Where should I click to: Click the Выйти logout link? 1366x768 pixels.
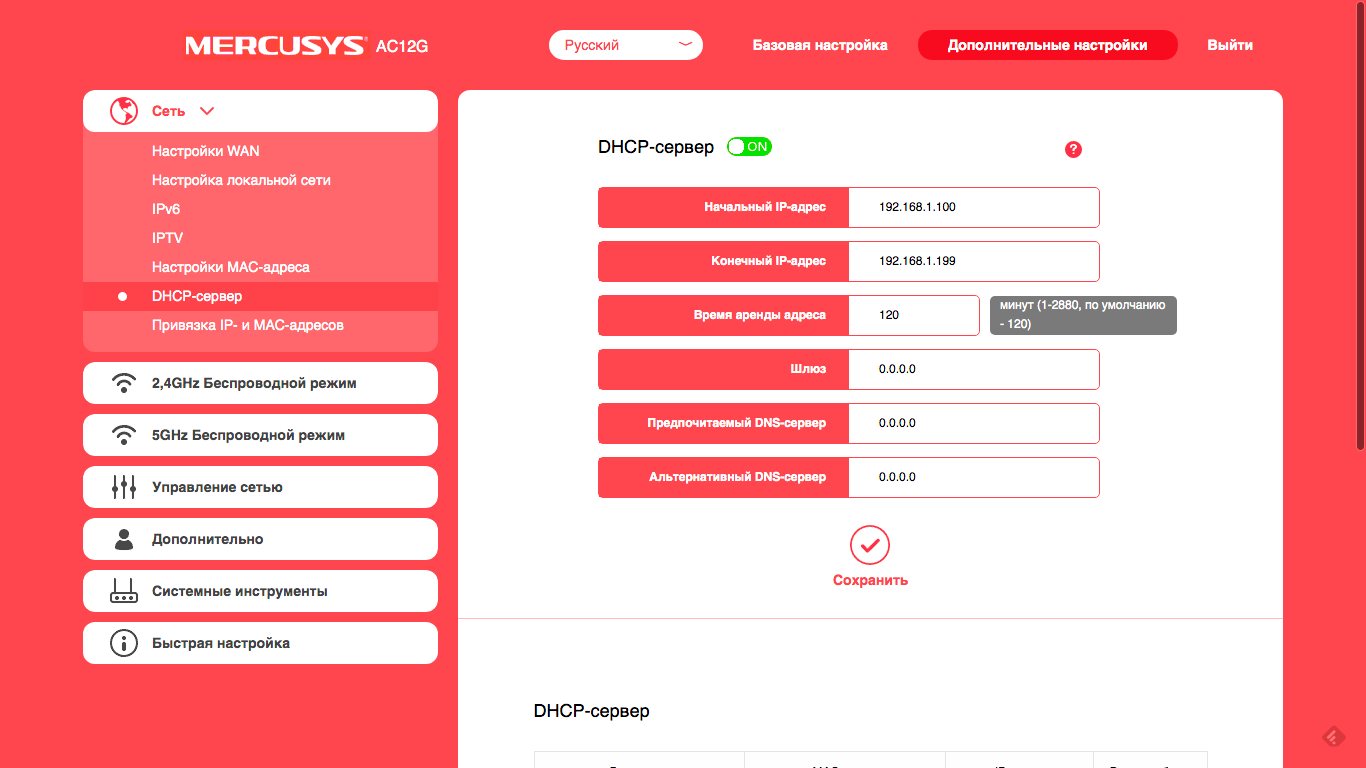pyautogui.click(x=1229, y=45)
